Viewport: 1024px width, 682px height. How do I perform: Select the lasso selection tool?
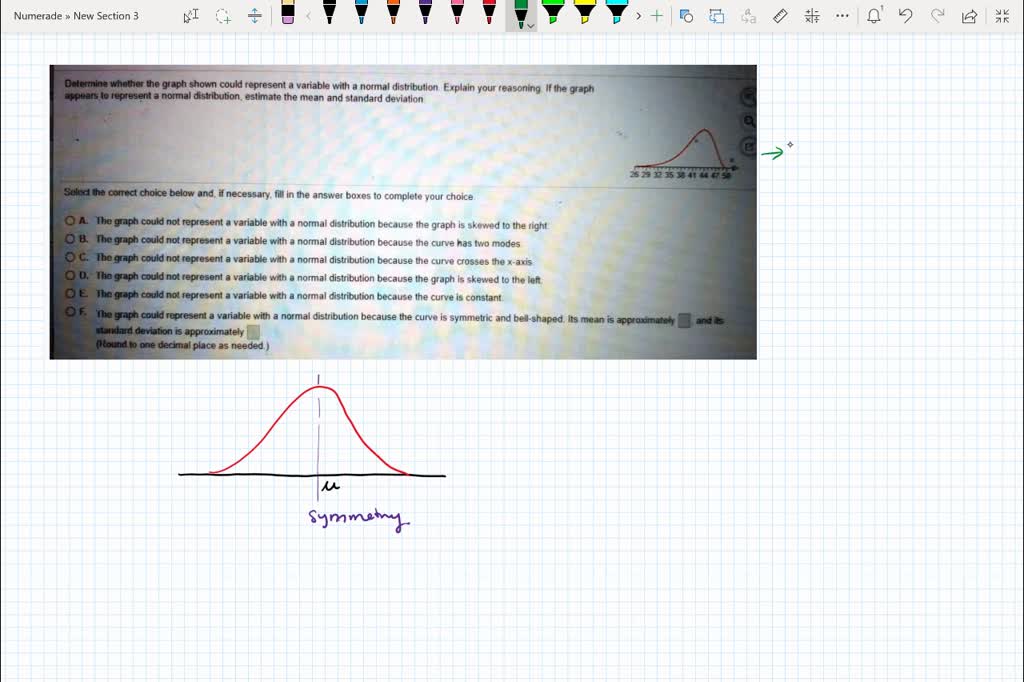point(222,15)
